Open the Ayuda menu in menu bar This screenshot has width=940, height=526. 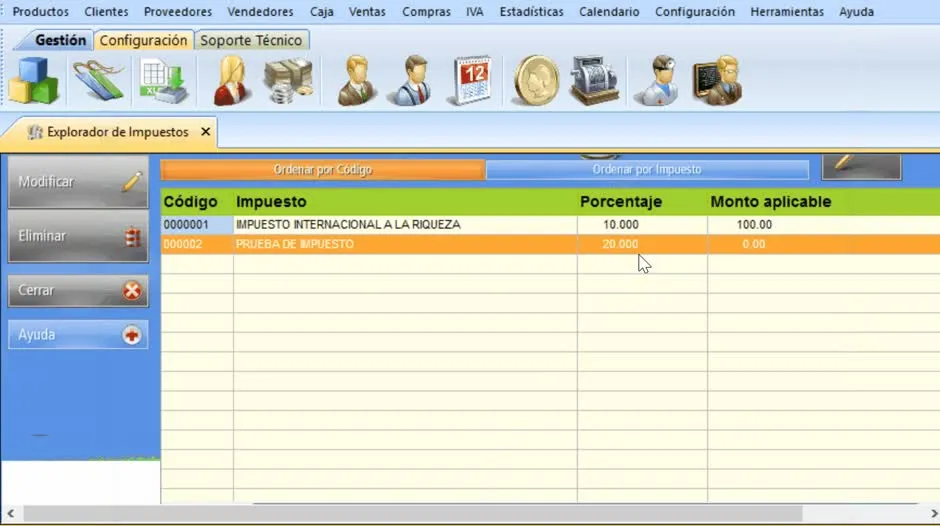pyautogui.click(x=856, y=11)
